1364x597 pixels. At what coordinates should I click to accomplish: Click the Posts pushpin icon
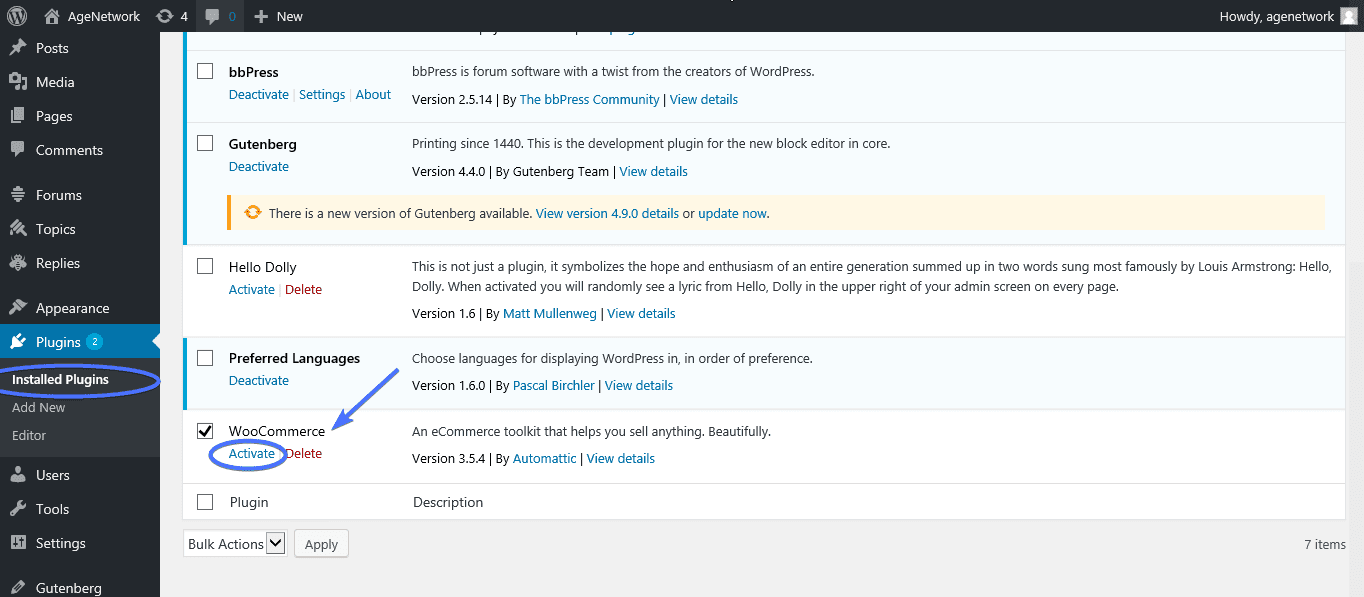[18, 48]
